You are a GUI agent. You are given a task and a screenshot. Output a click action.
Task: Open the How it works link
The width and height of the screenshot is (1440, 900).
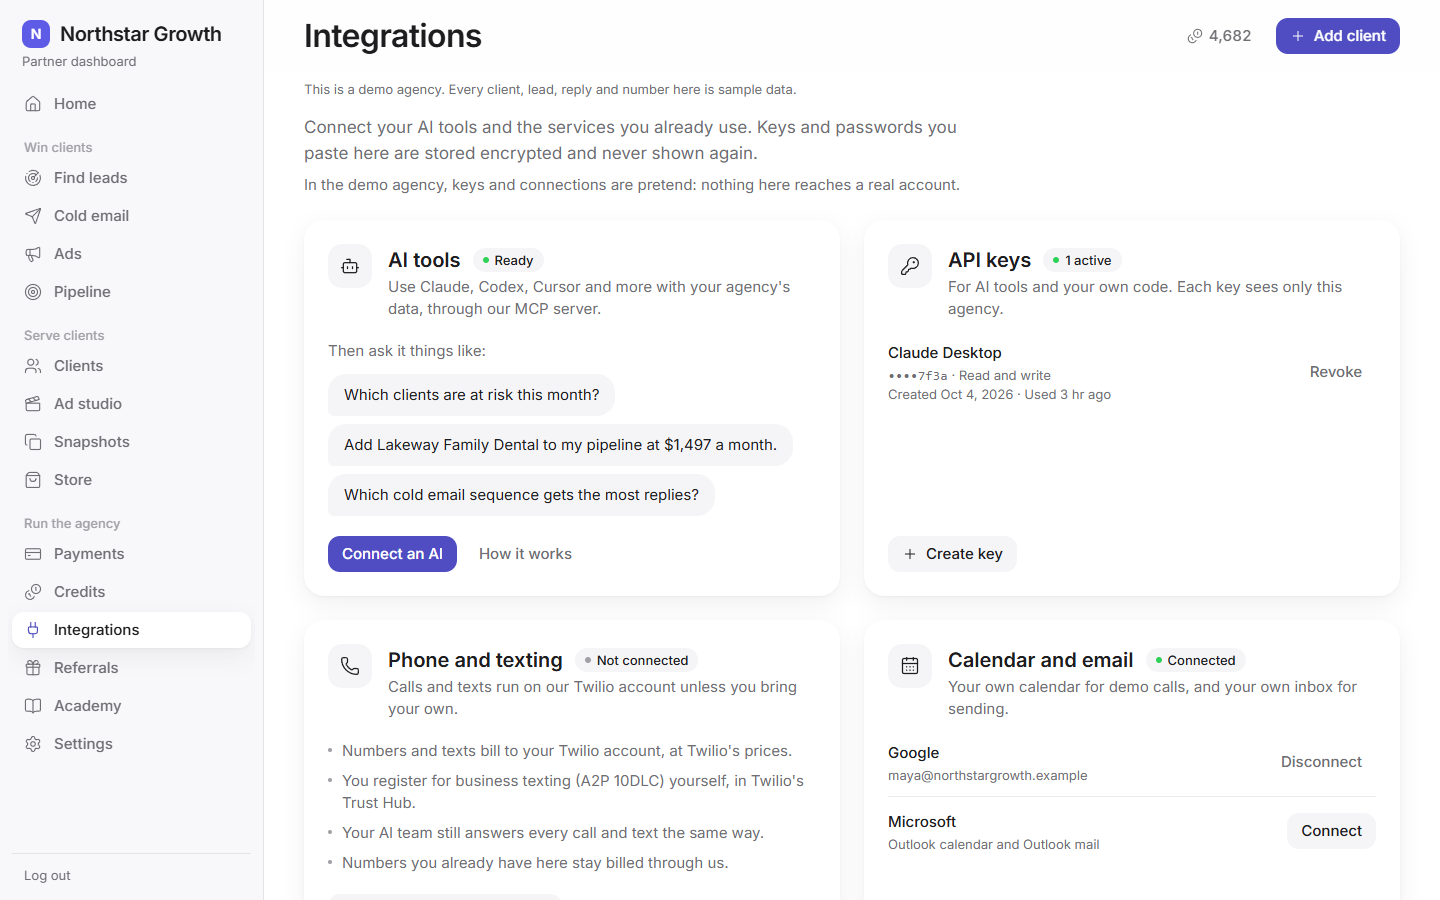(525, 554)
